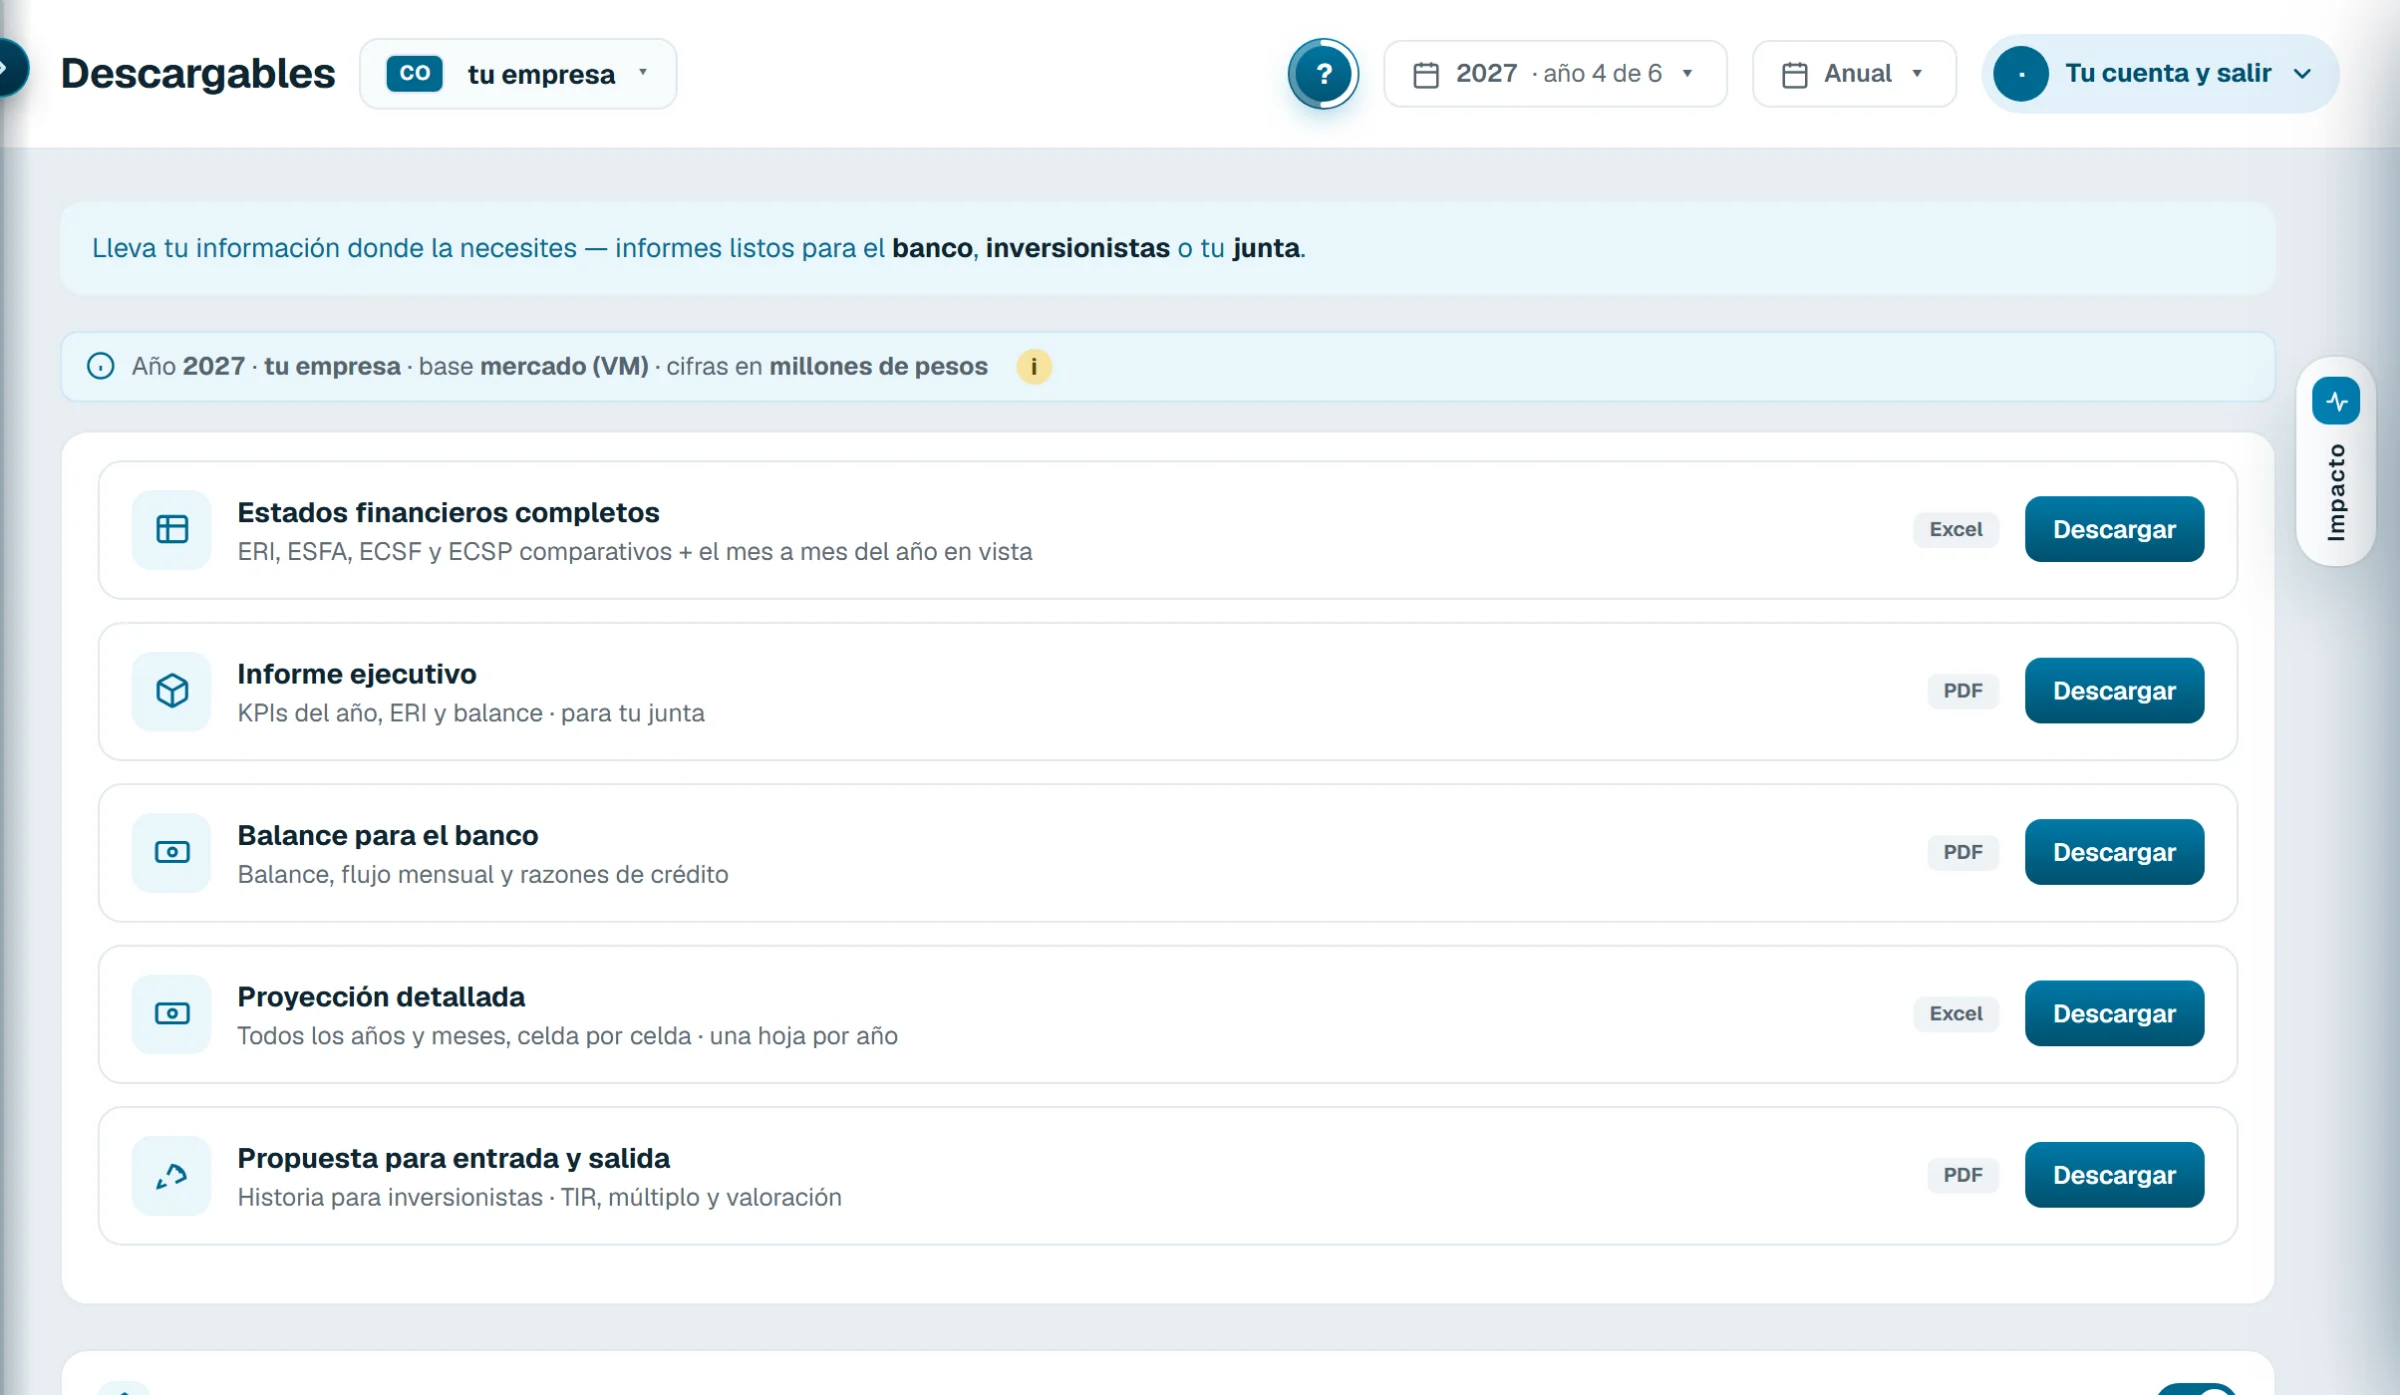Click the CO country badge

point(414,74)
